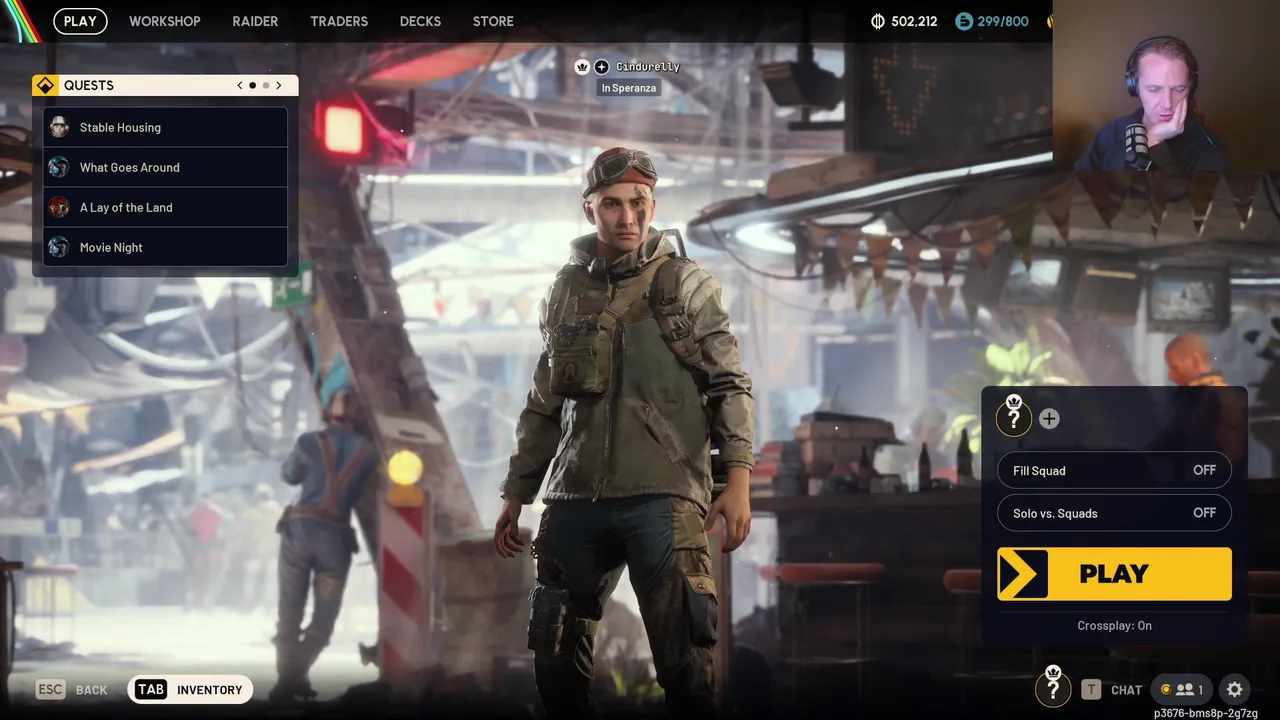1280x720 pixels.
Task: Click the A Lay of the Land portrait
Action: (x=59, y=207)
